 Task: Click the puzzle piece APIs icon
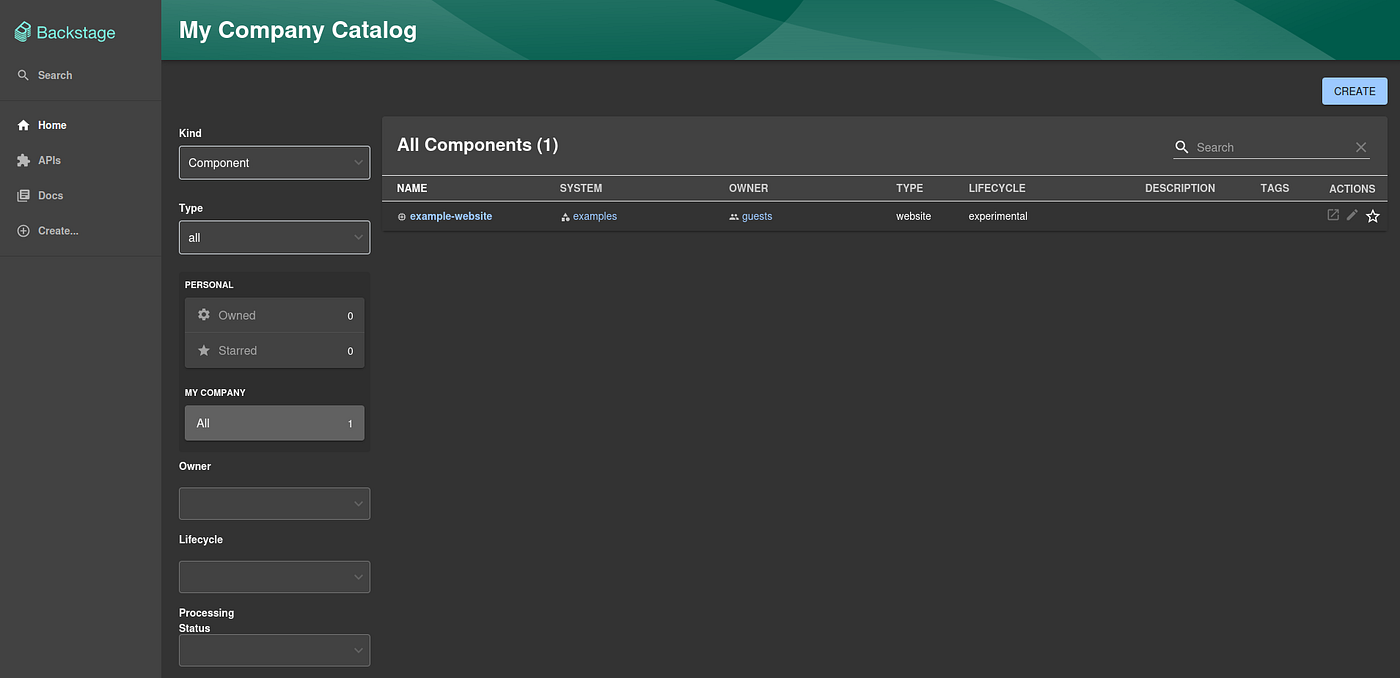tap(24, 160)
